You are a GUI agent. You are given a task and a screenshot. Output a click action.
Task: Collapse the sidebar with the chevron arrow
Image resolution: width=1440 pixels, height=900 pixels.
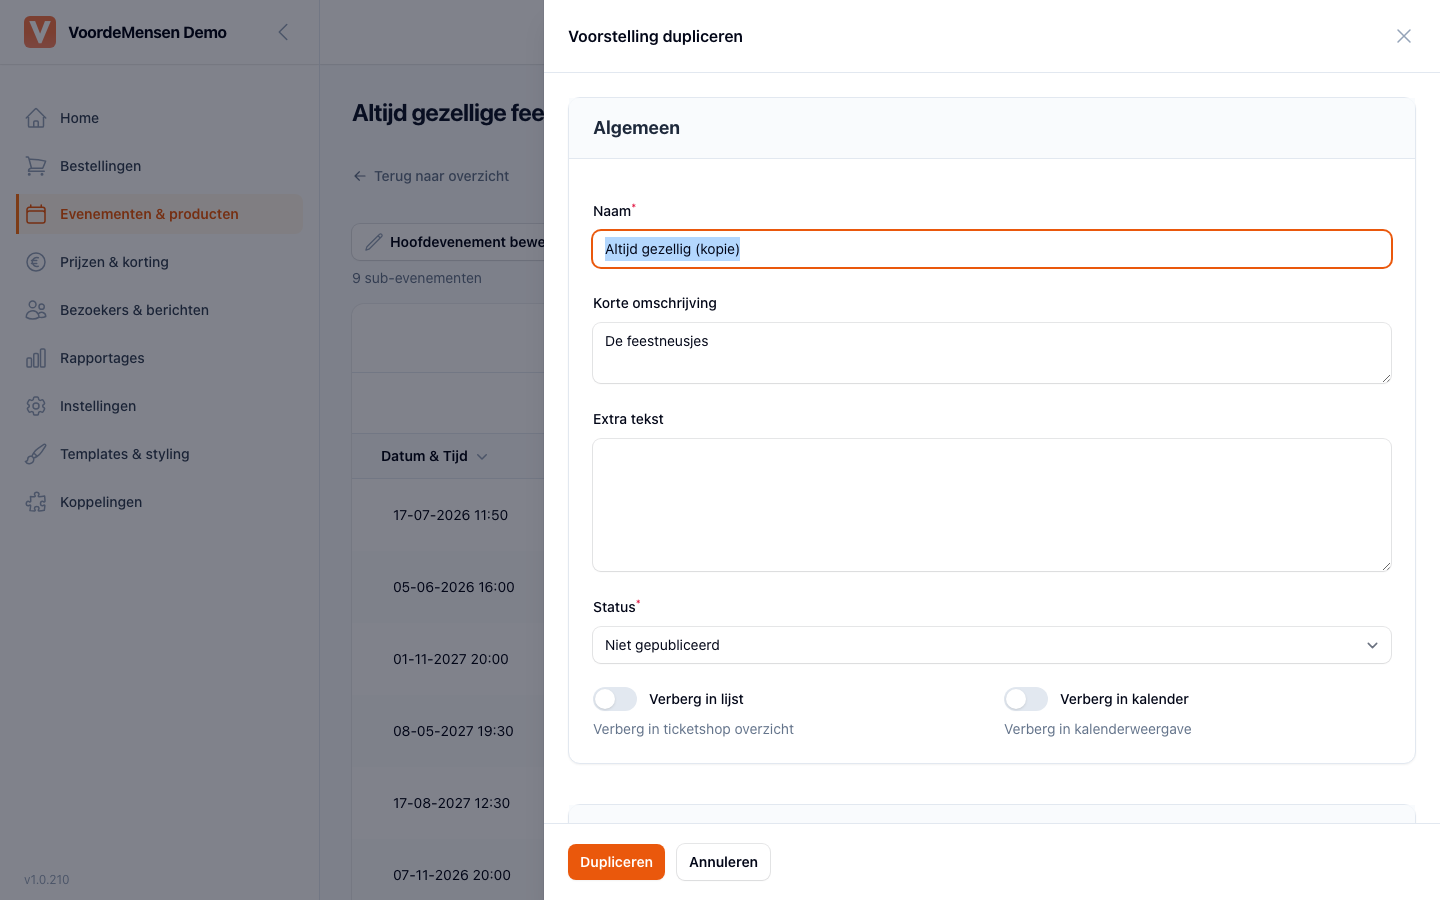[283, 32]
